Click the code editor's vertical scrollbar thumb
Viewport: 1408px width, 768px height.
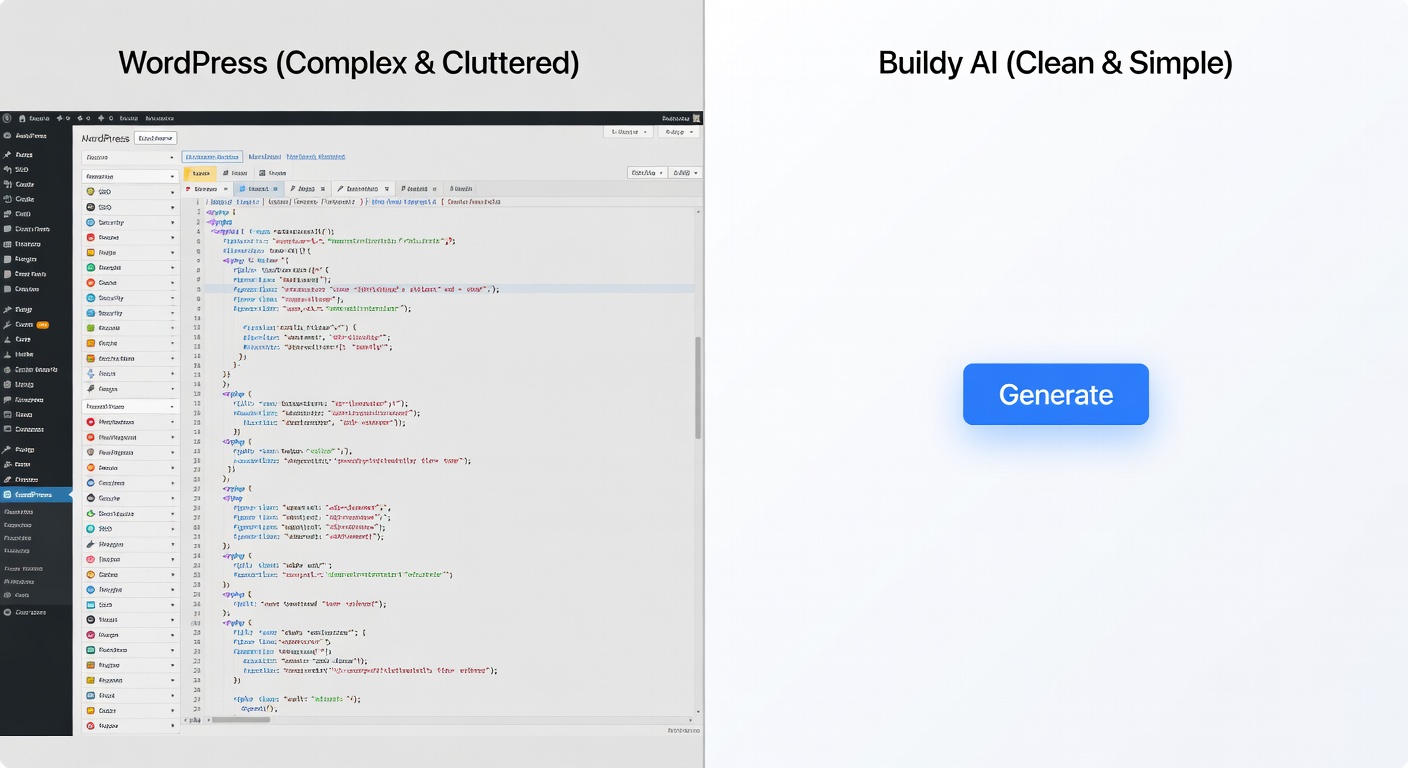(698, 387)
